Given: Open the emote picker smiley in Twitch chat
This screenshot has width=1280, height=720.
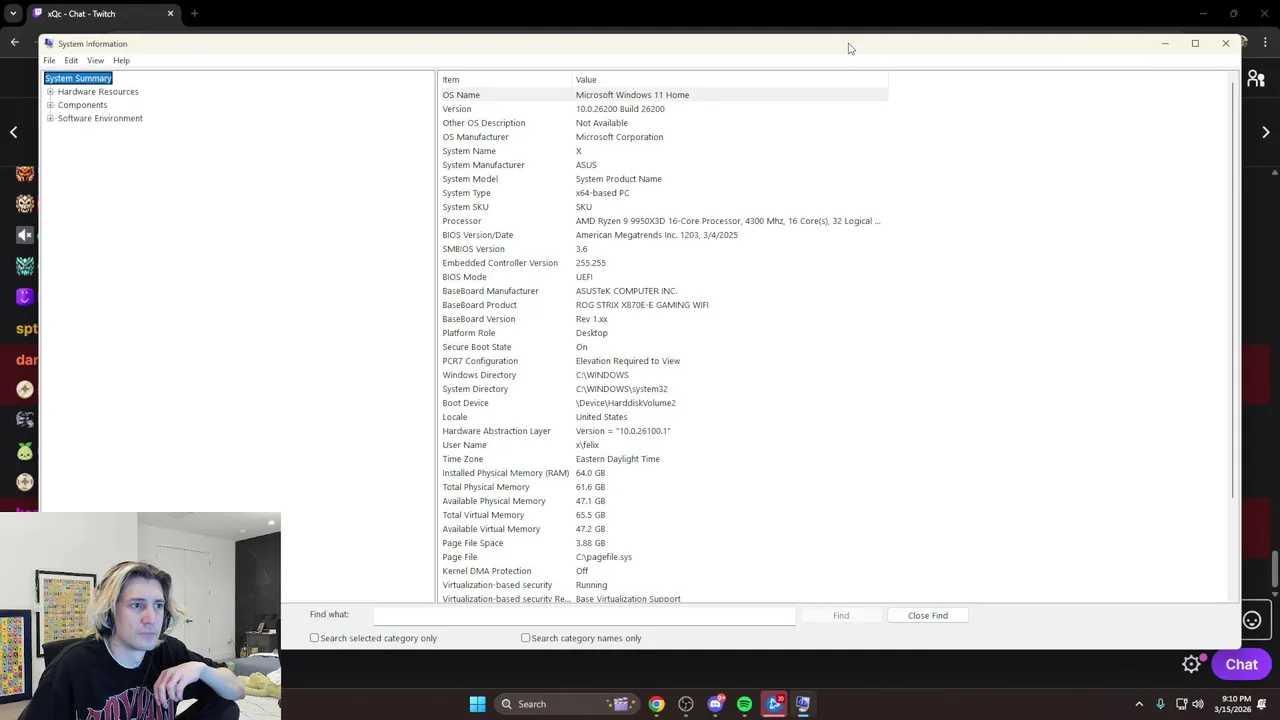Looking at the screenshot, I should (x=1252, y=620).
